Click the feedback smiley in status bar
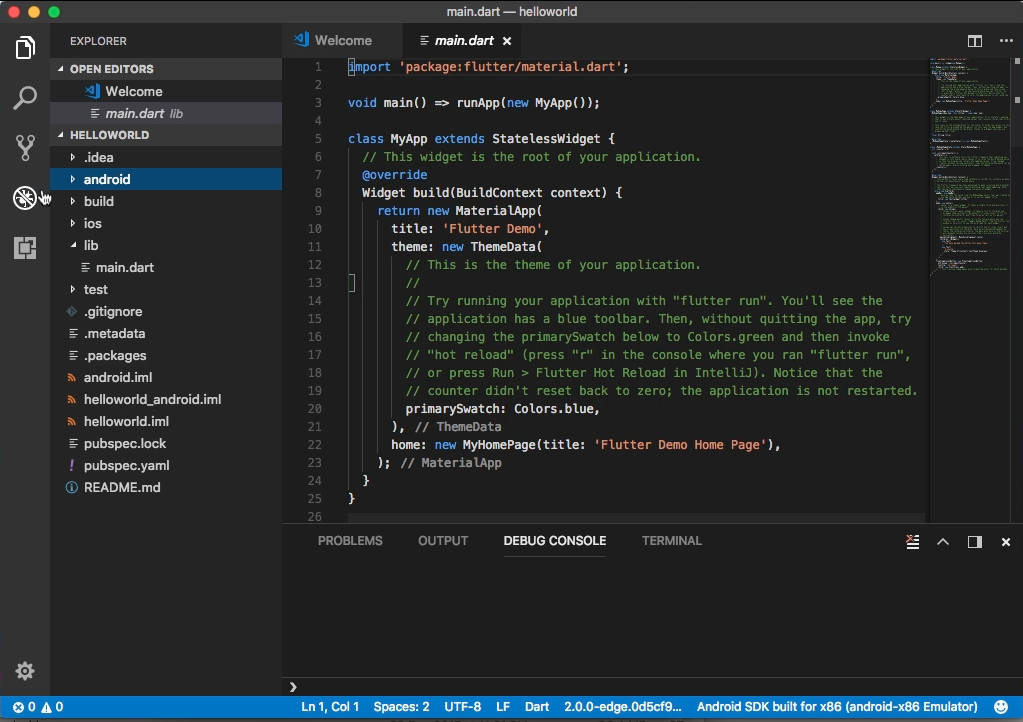Viewport: 1023px width, 722px height. point(1000,707)
